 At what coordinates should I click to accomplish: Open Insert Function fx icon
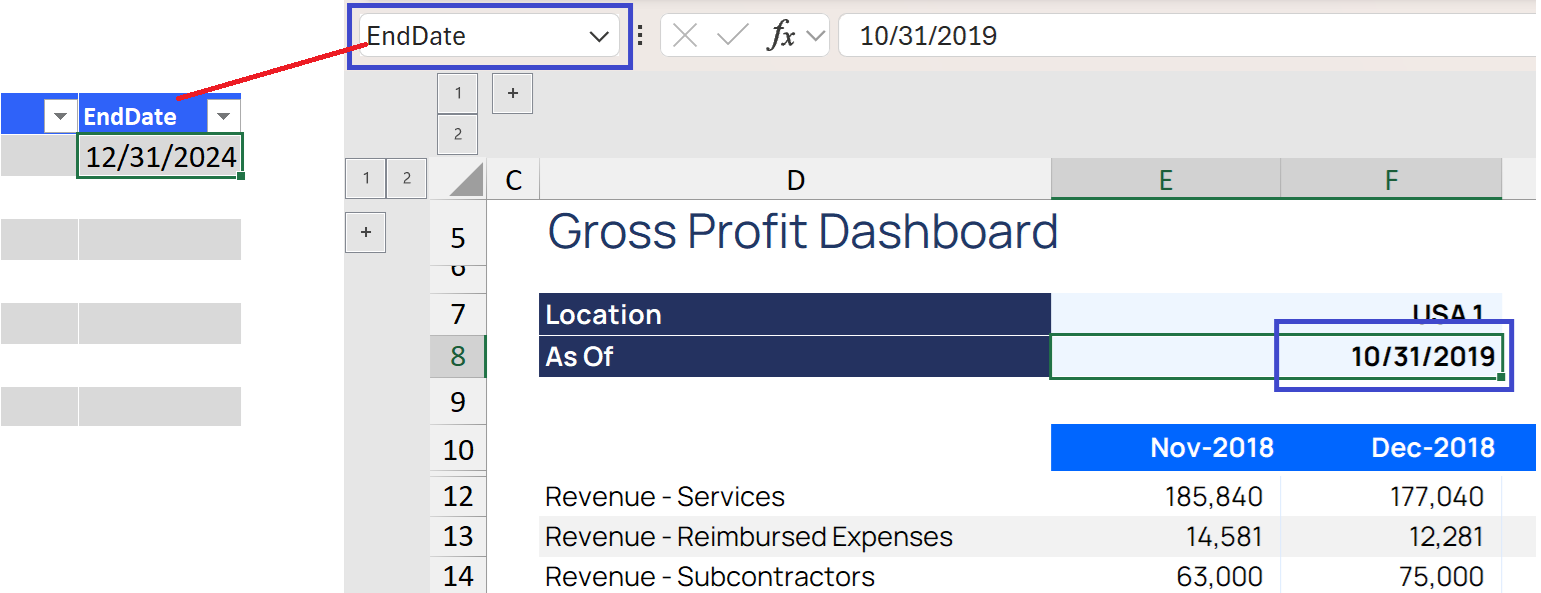point(780,36)
